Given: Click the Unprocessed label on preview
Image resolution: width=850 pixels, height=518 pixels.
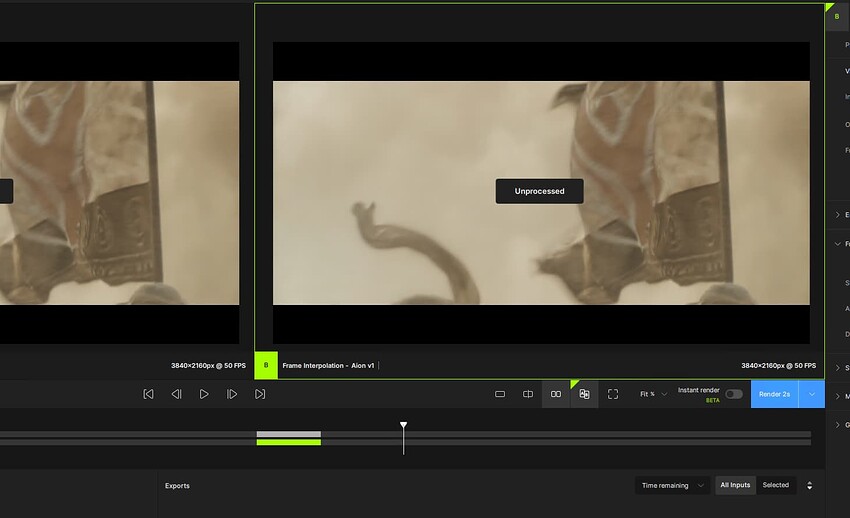Looking at the screenshot, I should (x=539, y=191).
